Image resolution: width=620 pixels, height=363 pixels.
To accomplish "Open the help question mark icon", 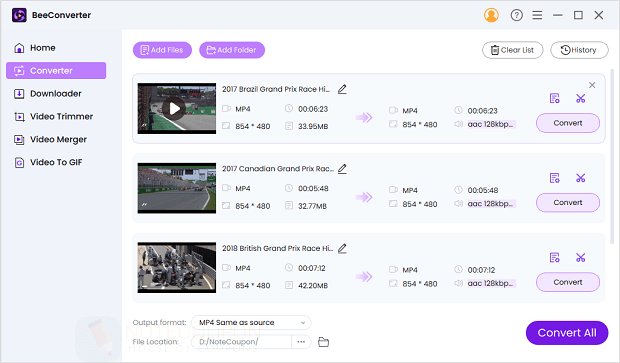I will click(516, 15).
